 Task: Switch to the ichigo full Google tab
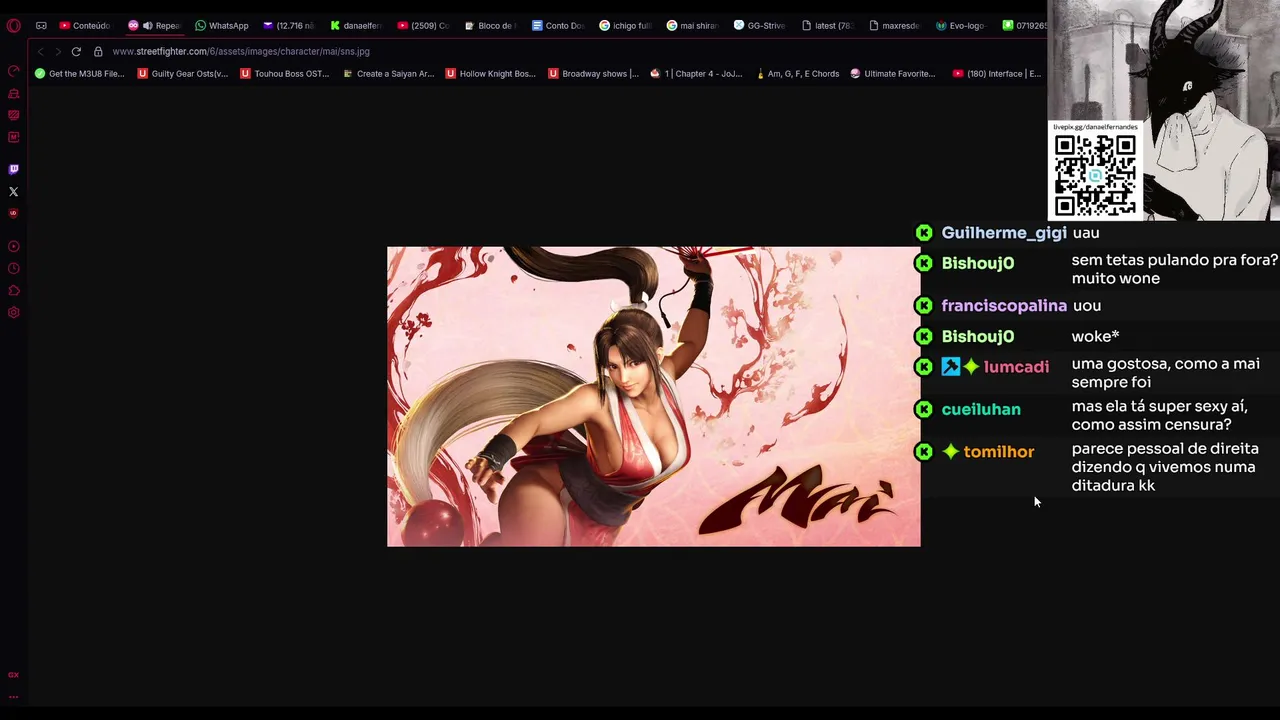626,26
